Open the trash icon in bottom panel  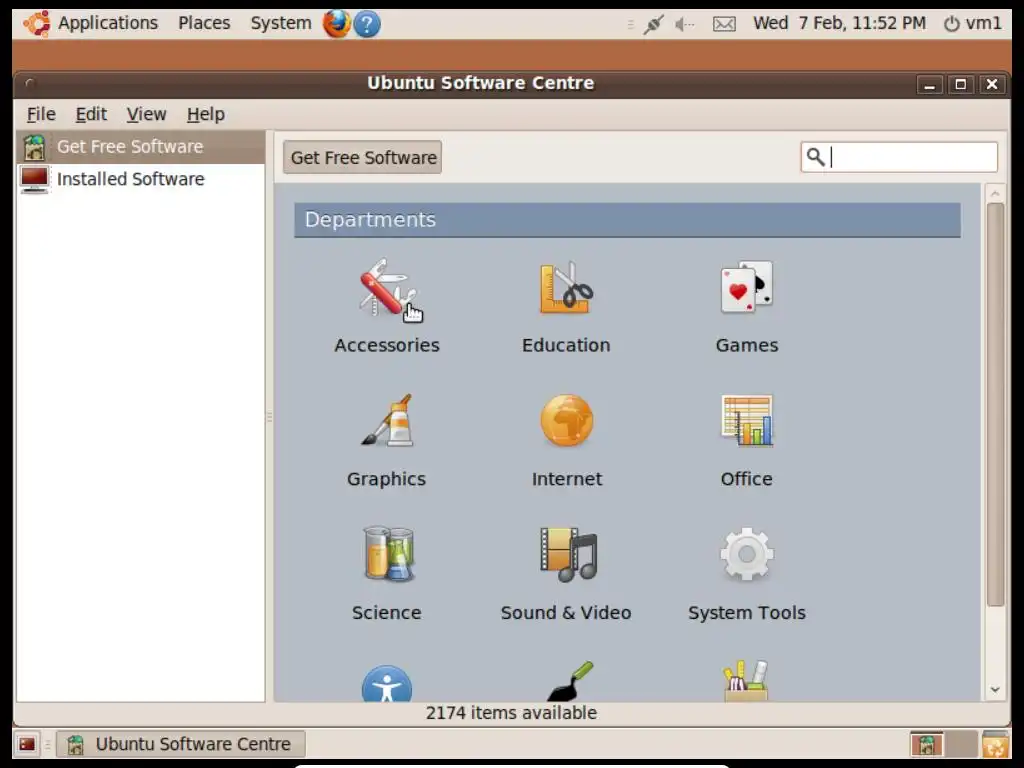[x=995, y=744]
